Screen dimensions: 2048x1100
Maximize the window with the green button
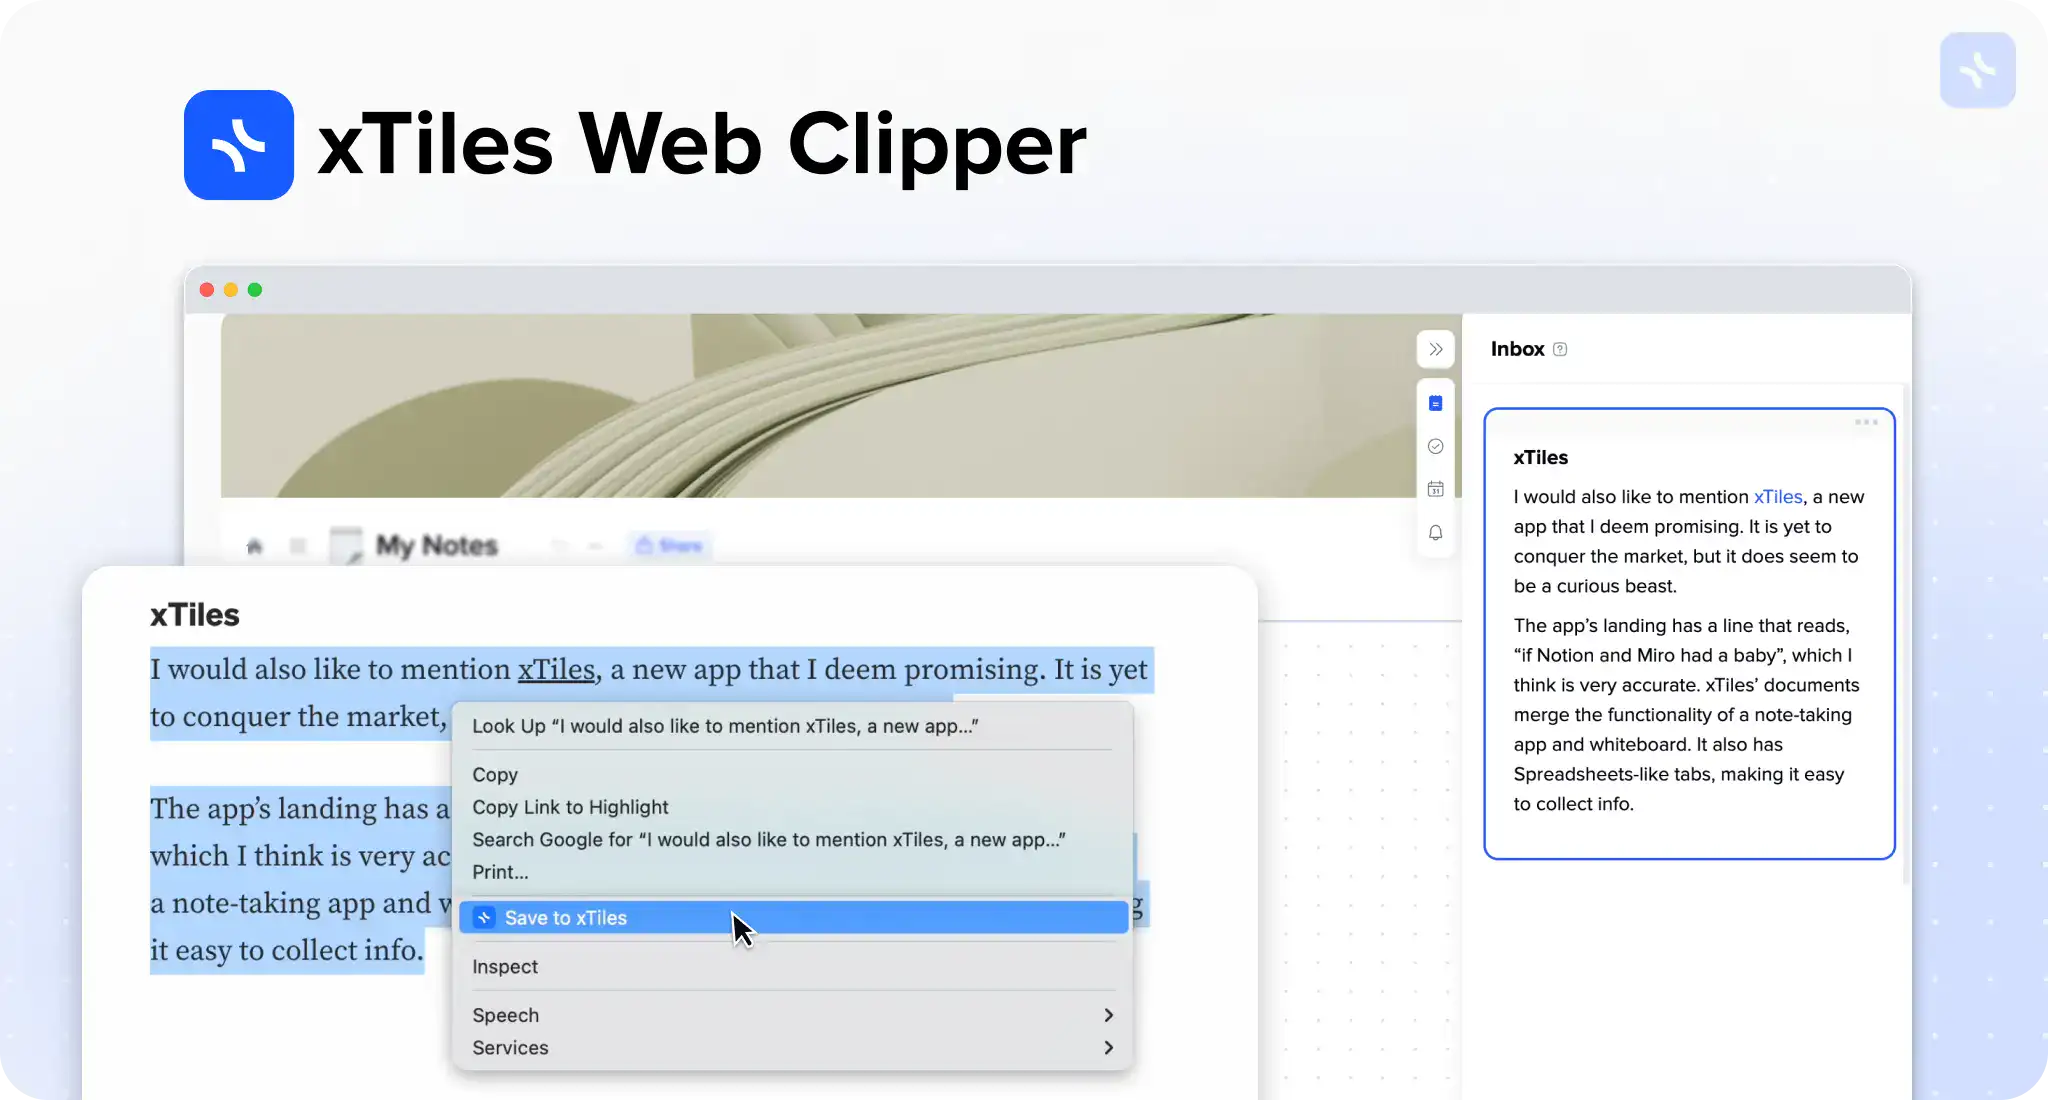pyautogui.click(x=255, y=290)
